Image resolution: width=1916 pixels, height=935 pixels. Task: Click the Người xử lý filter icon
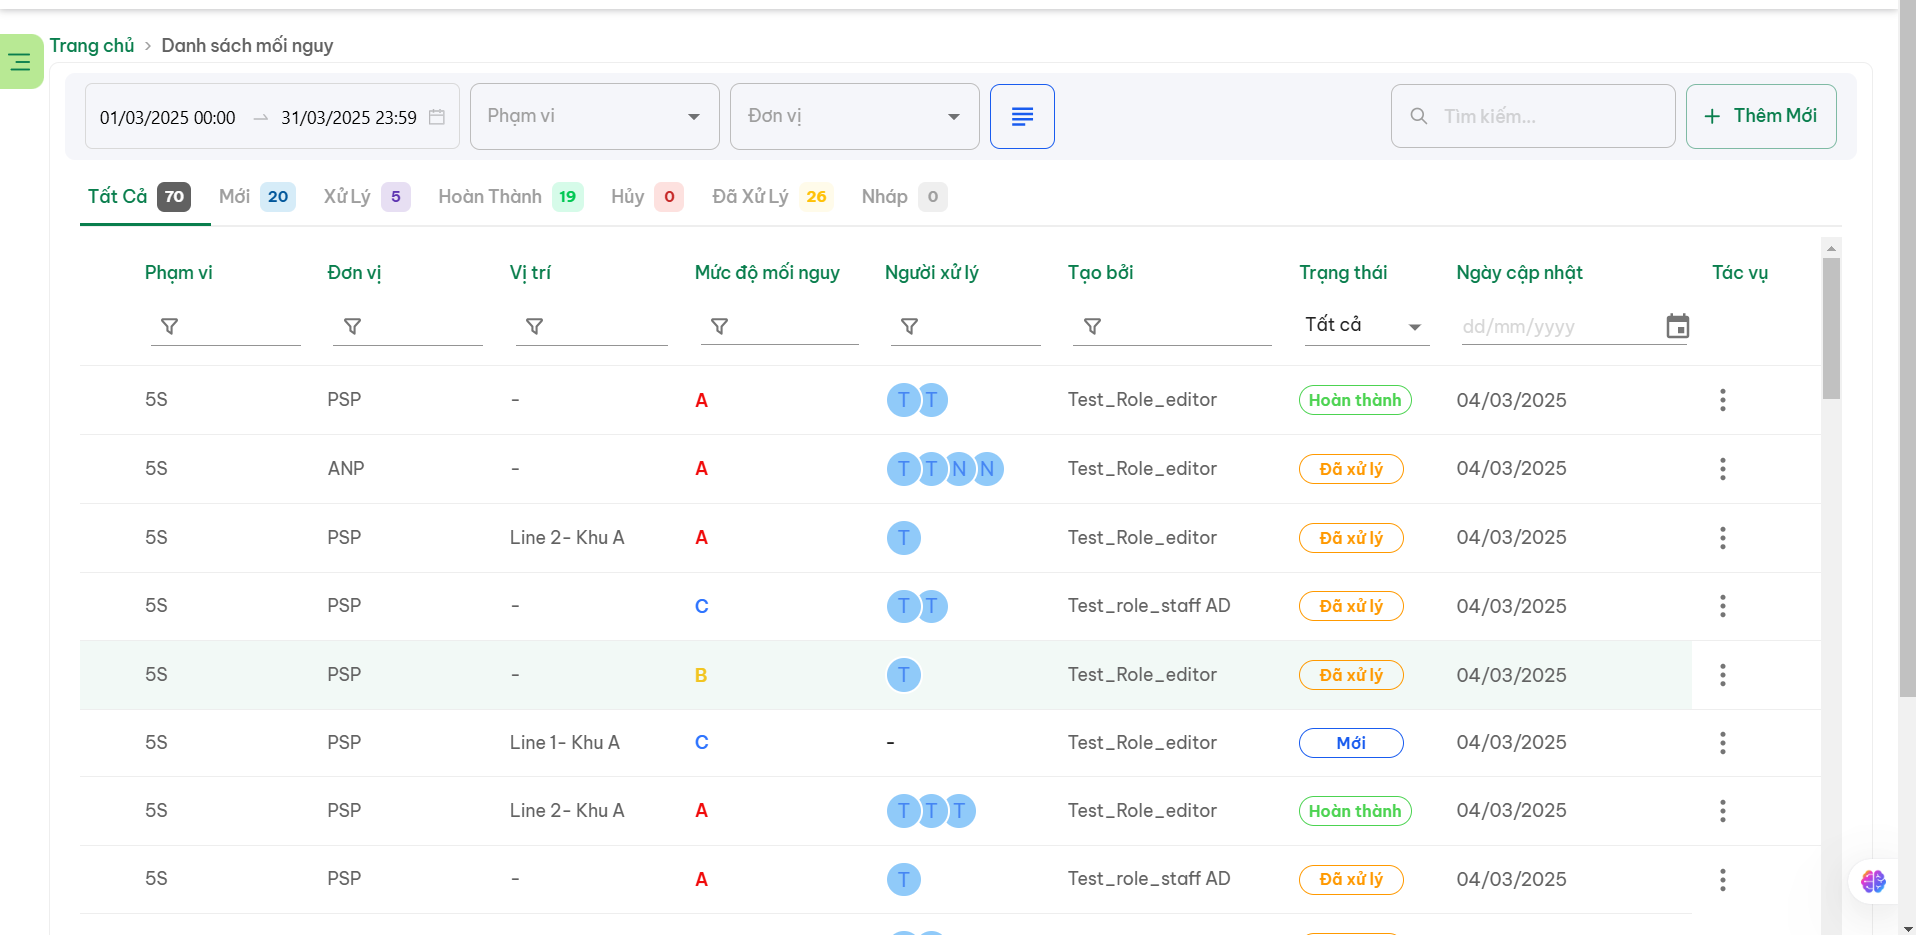[909, 327]
